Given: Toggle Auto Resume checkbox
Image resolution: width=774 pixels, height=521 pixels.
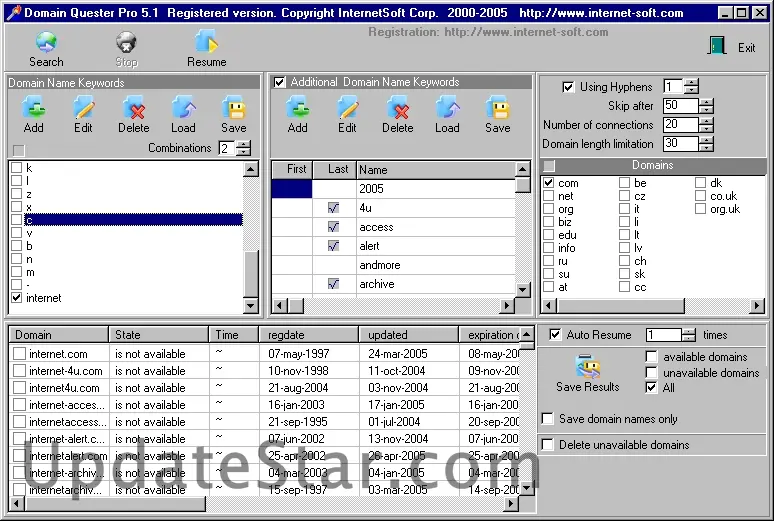Looking at the screenshot, I should click(x=556, y=335).
